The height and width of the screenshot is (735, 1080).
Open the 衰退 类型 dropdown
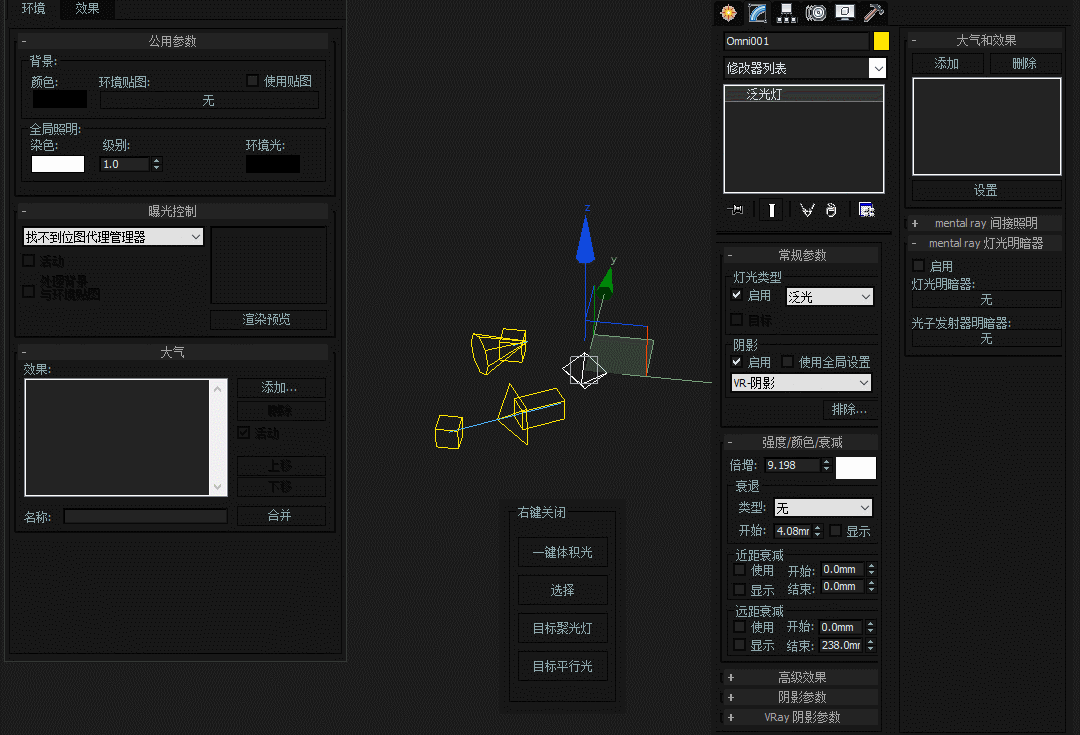[823, 508]
